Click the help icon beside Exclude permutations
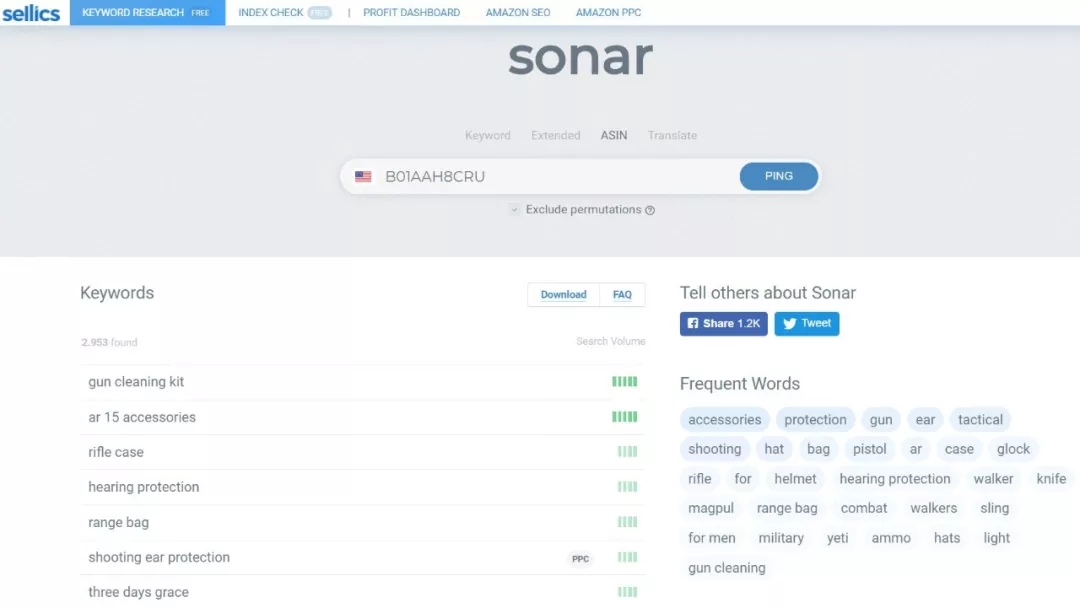Viewport: 1080px width, 608px height. point(650,210)
